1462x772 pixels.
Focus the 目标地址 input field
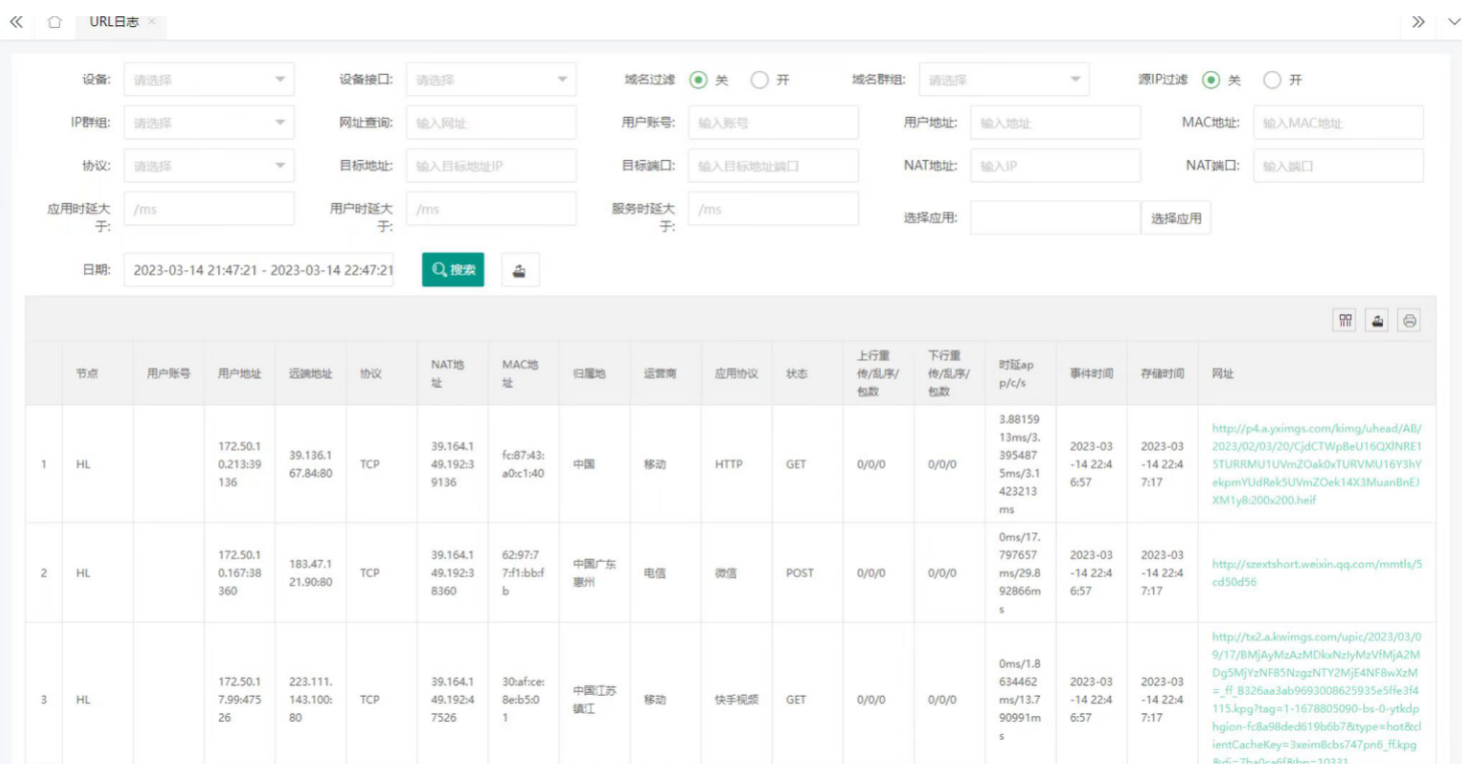click(x=491, y=166)
